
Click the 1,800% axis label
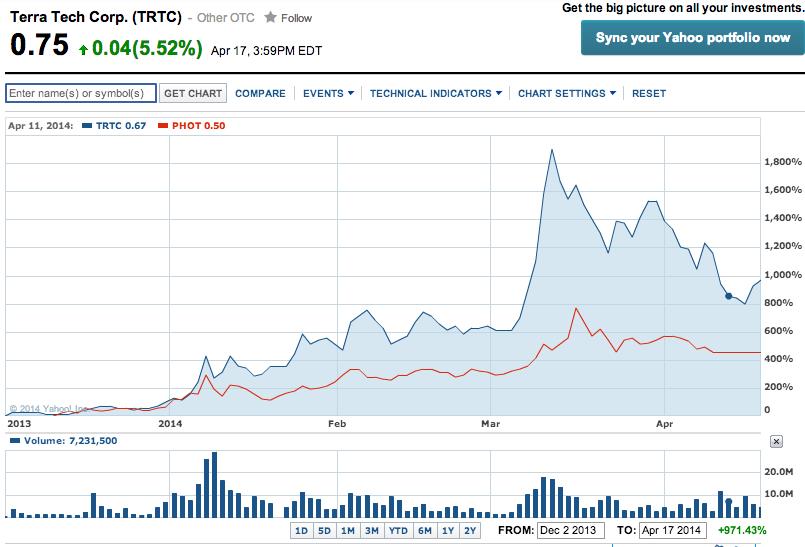click(783, 162)
